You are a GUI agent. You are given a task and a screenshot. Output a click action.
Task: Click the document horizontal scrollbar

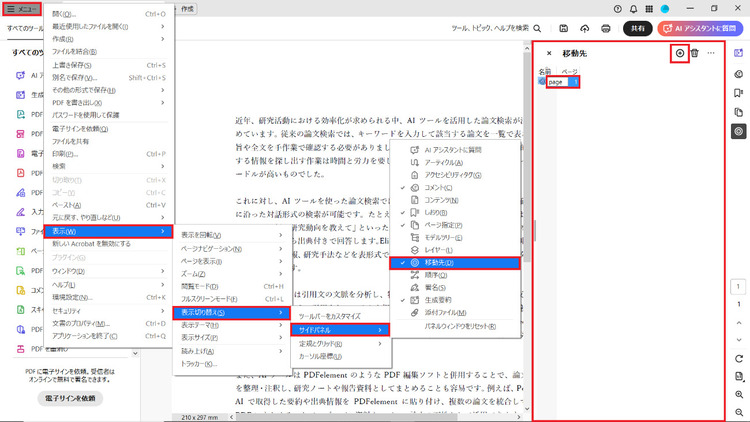tap(347, 417)
